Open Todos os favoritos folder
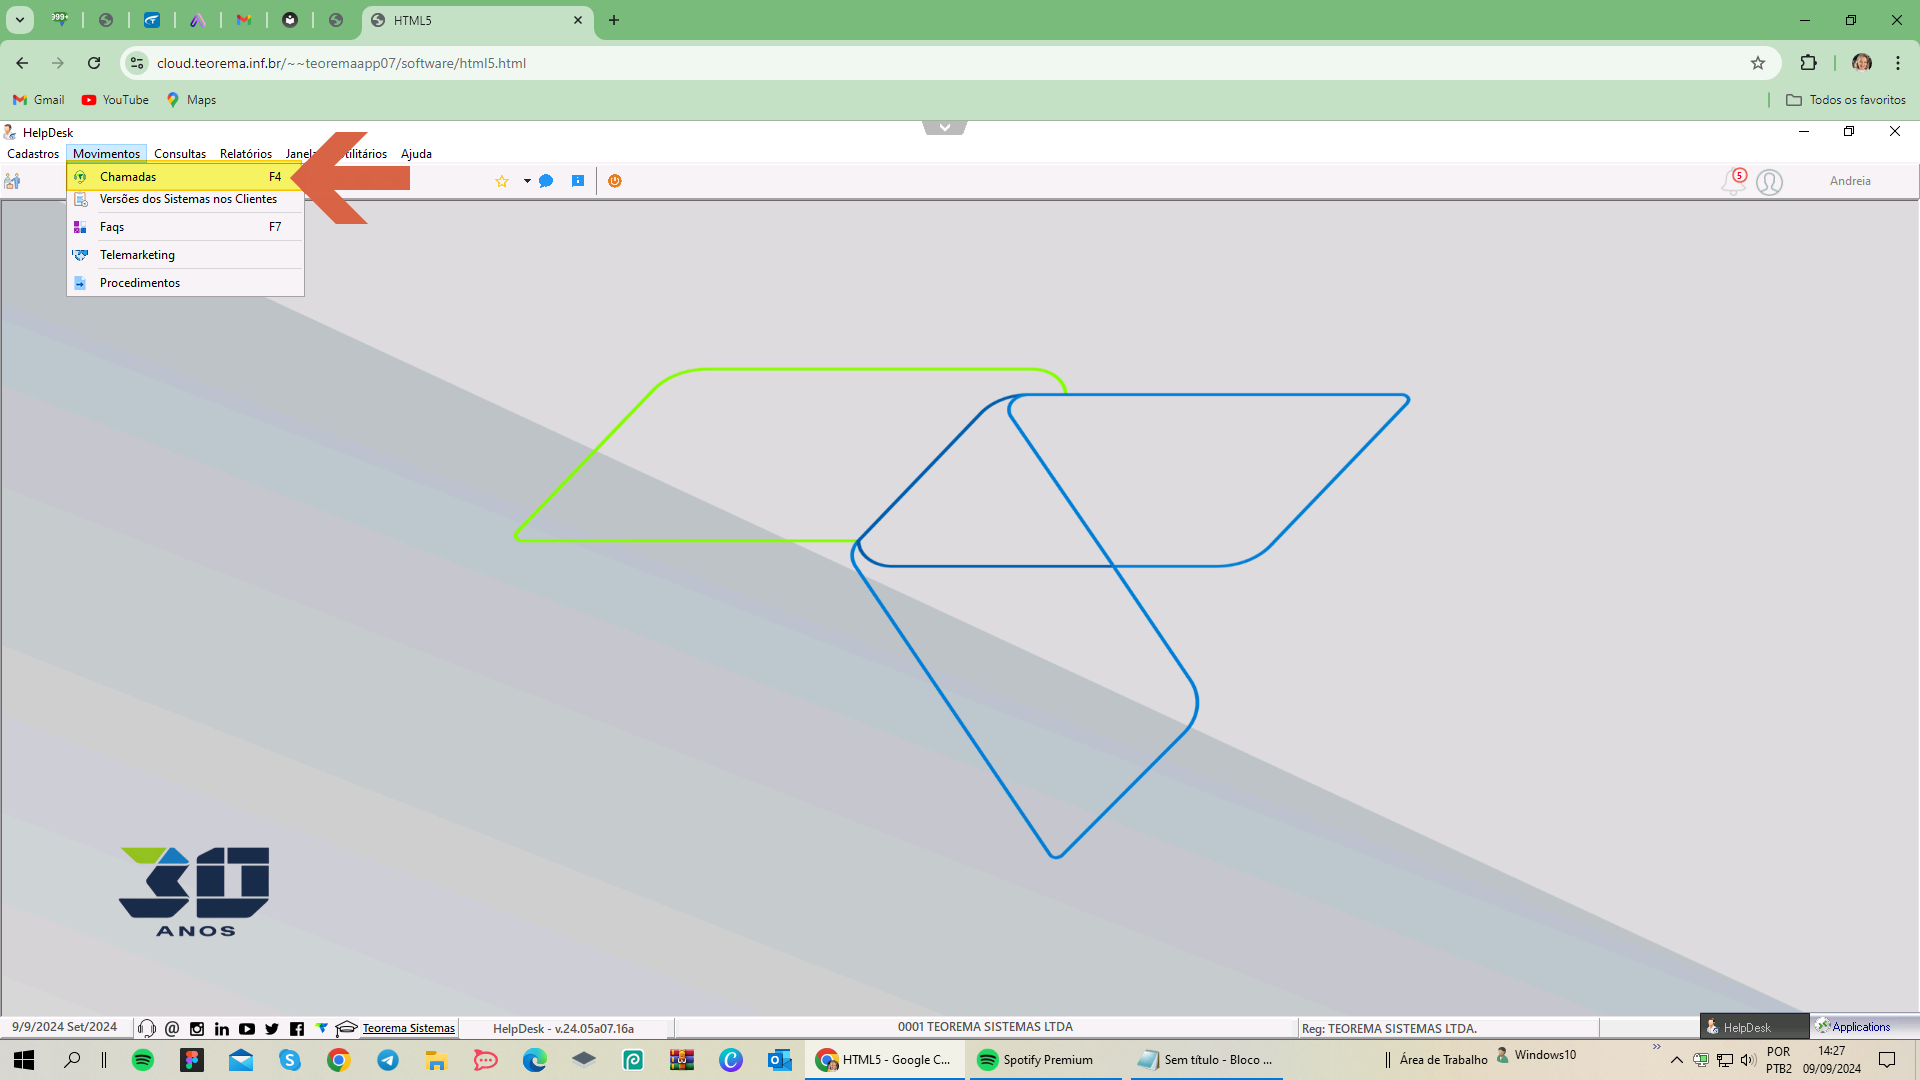Viewport: 1920px width, 1080px height. coord(1846,100)
